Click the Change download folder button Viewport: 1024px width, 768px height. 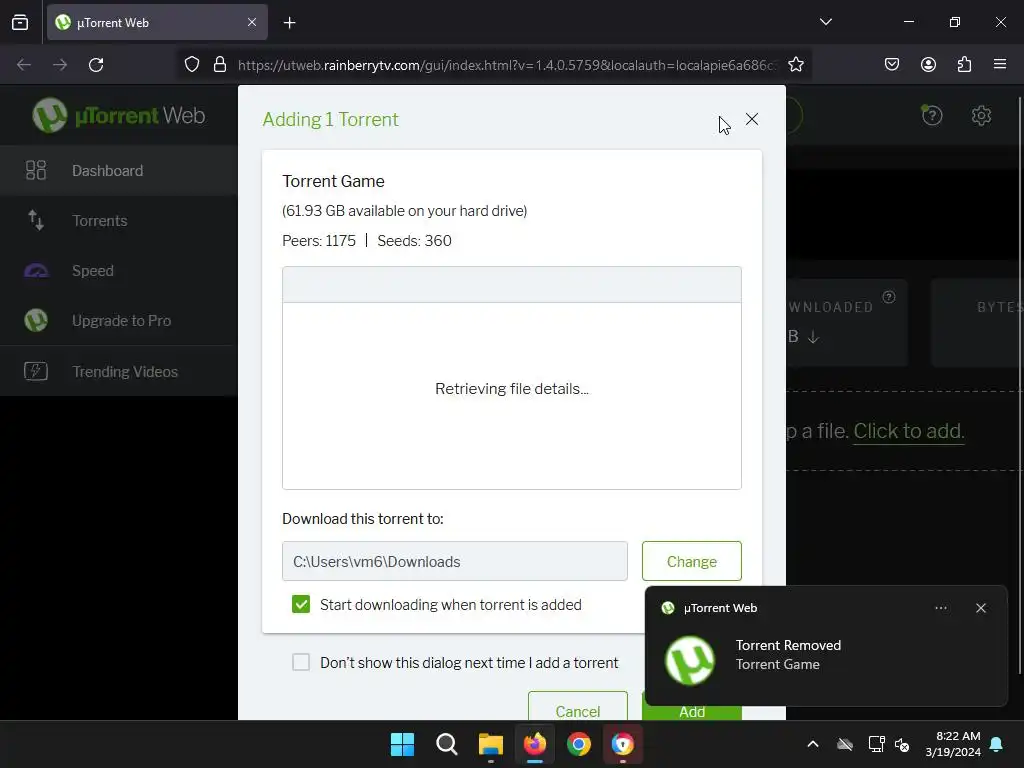pyautogui.click(x=692, y=561)
